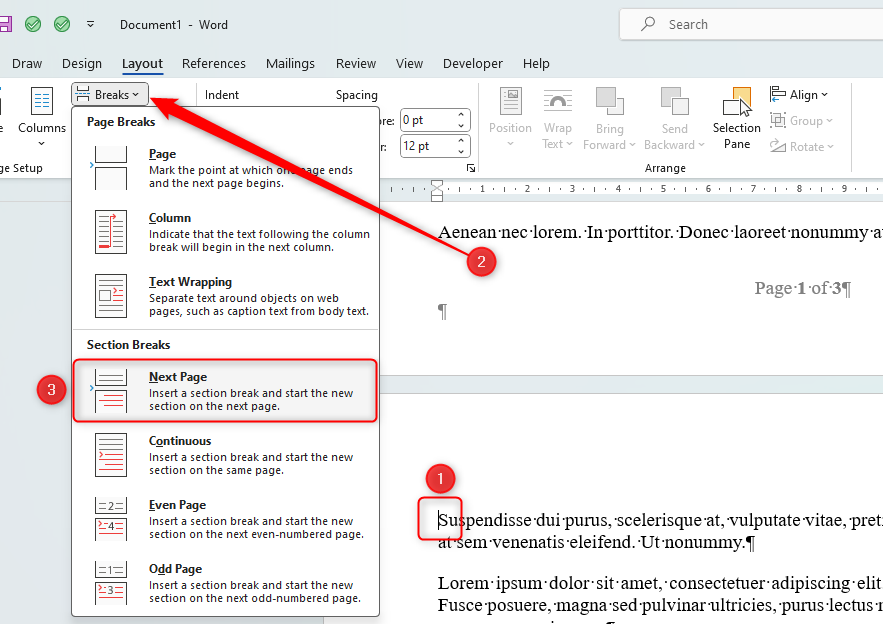
Task: Insert an Even Page section break
Action: click(225, 519)
